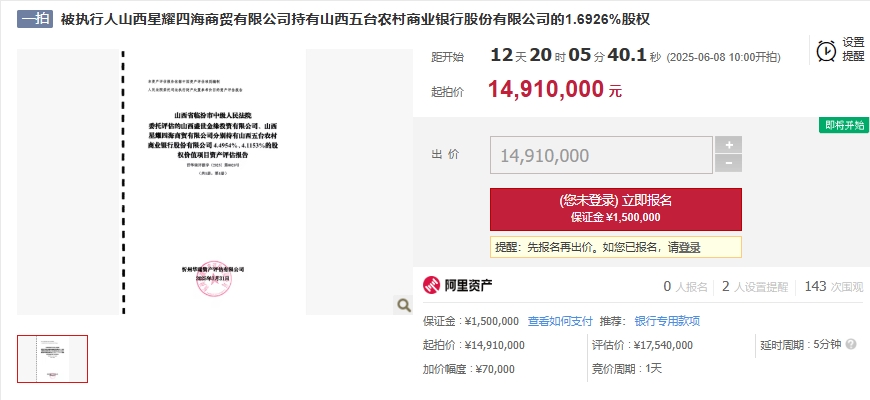Click the auction title about 山西五台农村商业银行股权
The width and height of the screenshot is (870, 400).
pos(355,19)
